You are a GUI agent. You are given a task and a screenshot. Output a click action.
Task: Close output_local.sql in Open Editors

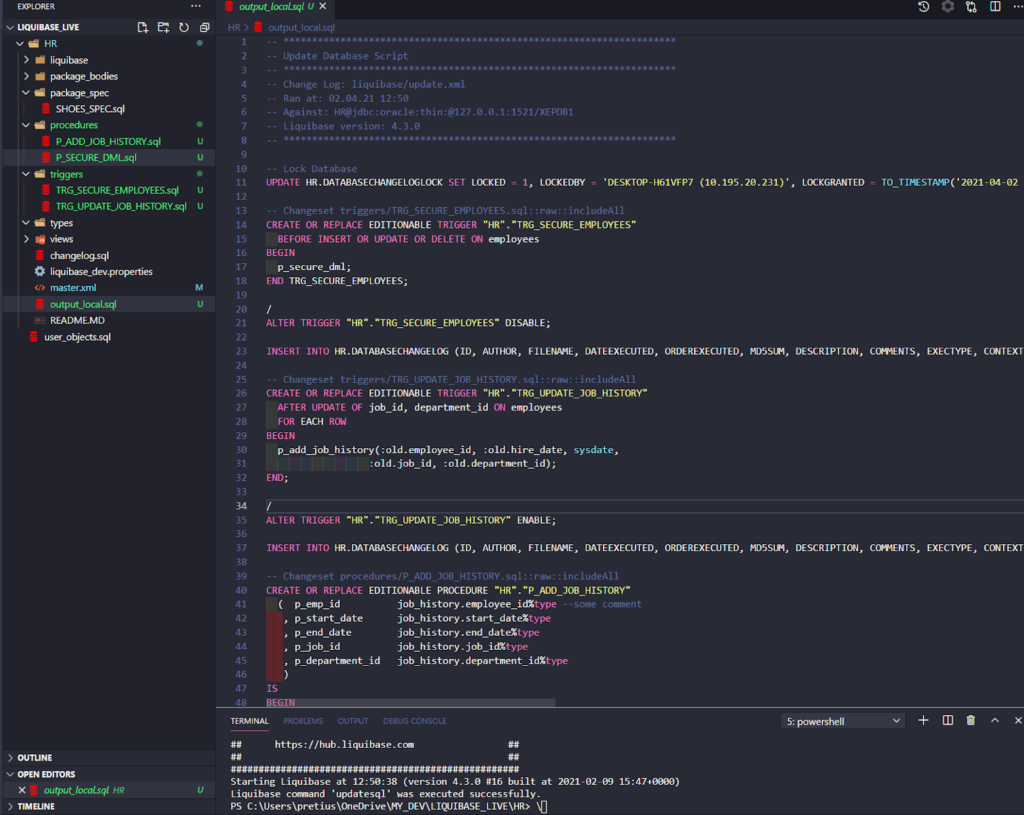click(22, 790)
